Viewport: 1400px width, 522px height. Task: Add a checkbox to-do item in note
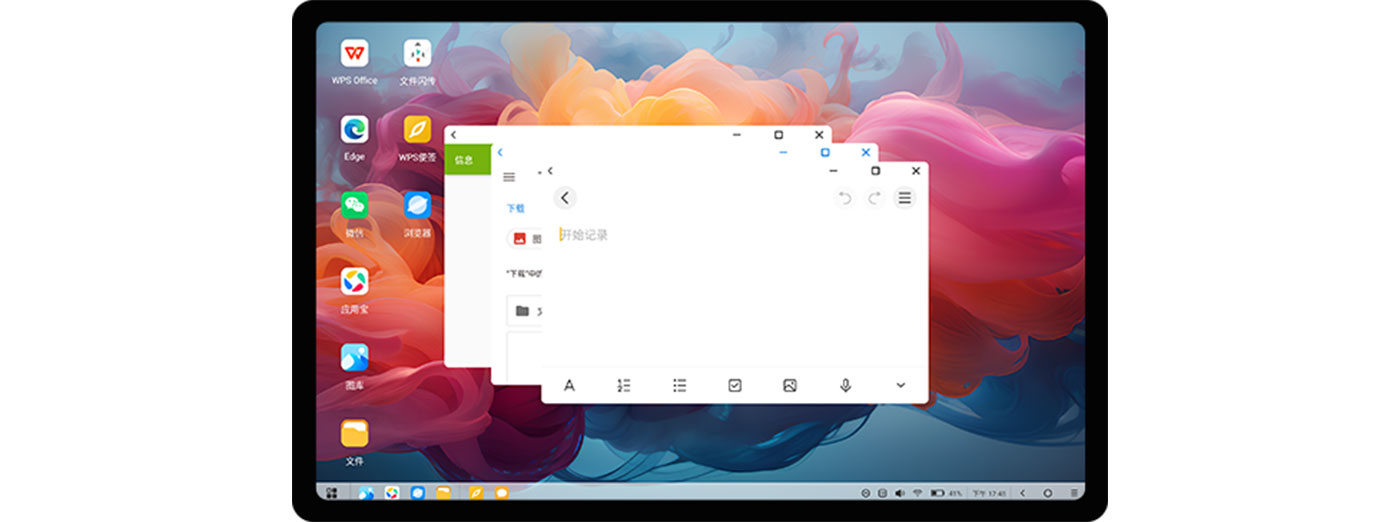(x=735, y=385)
